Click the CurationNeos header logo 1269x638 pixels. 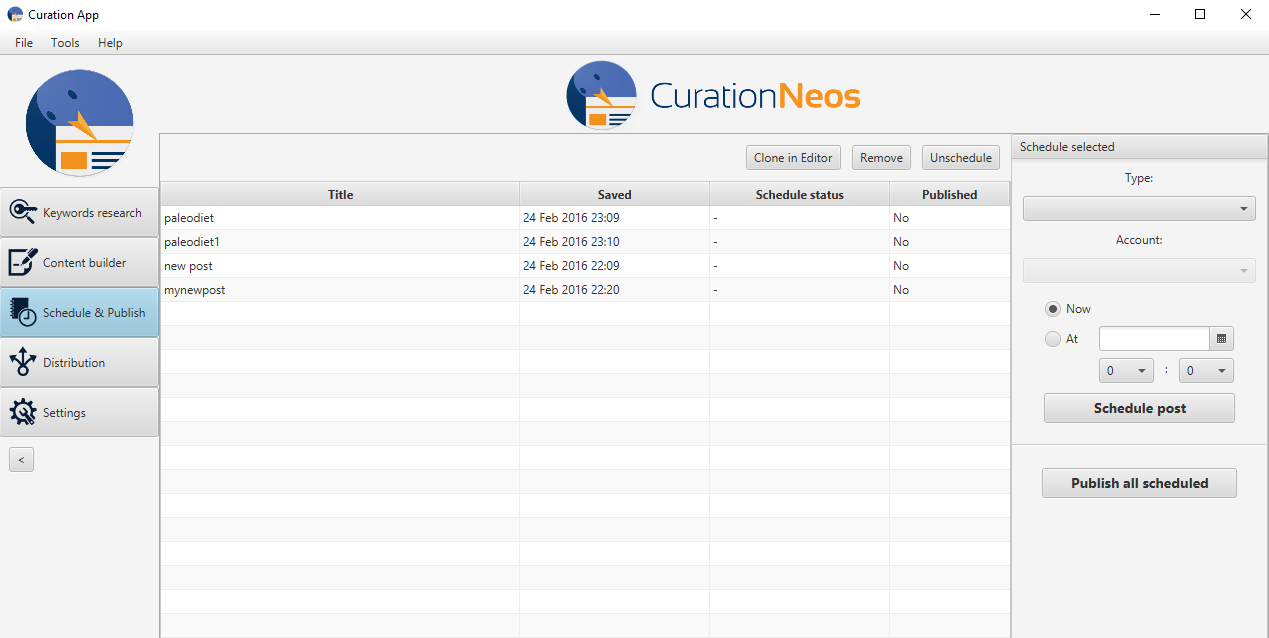point(713,96)
